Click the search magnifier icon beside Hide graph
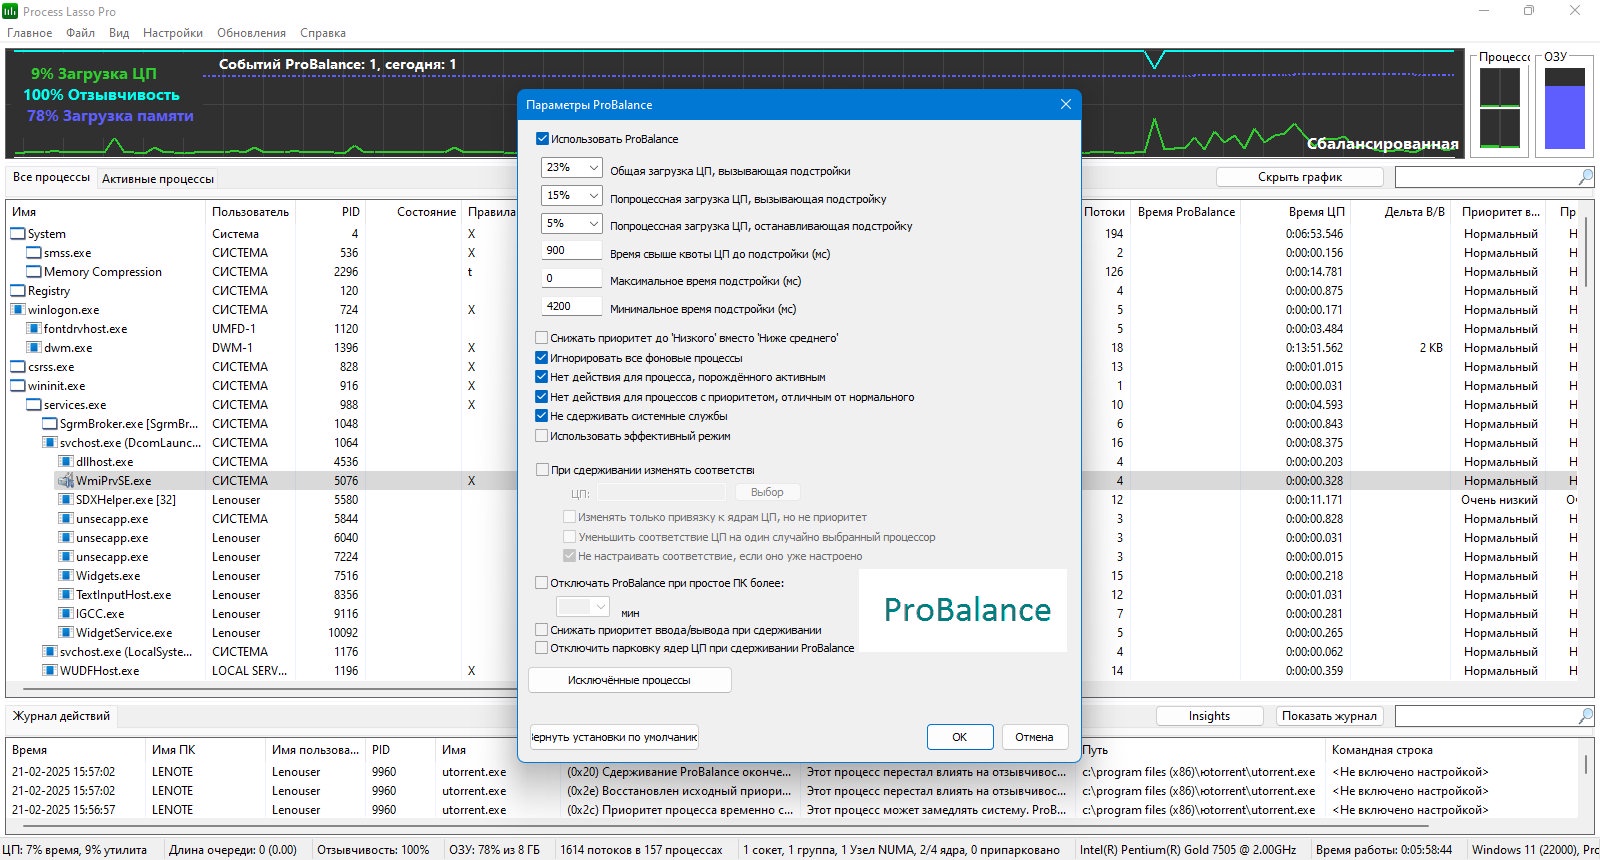 click(x=1586, y=177)
